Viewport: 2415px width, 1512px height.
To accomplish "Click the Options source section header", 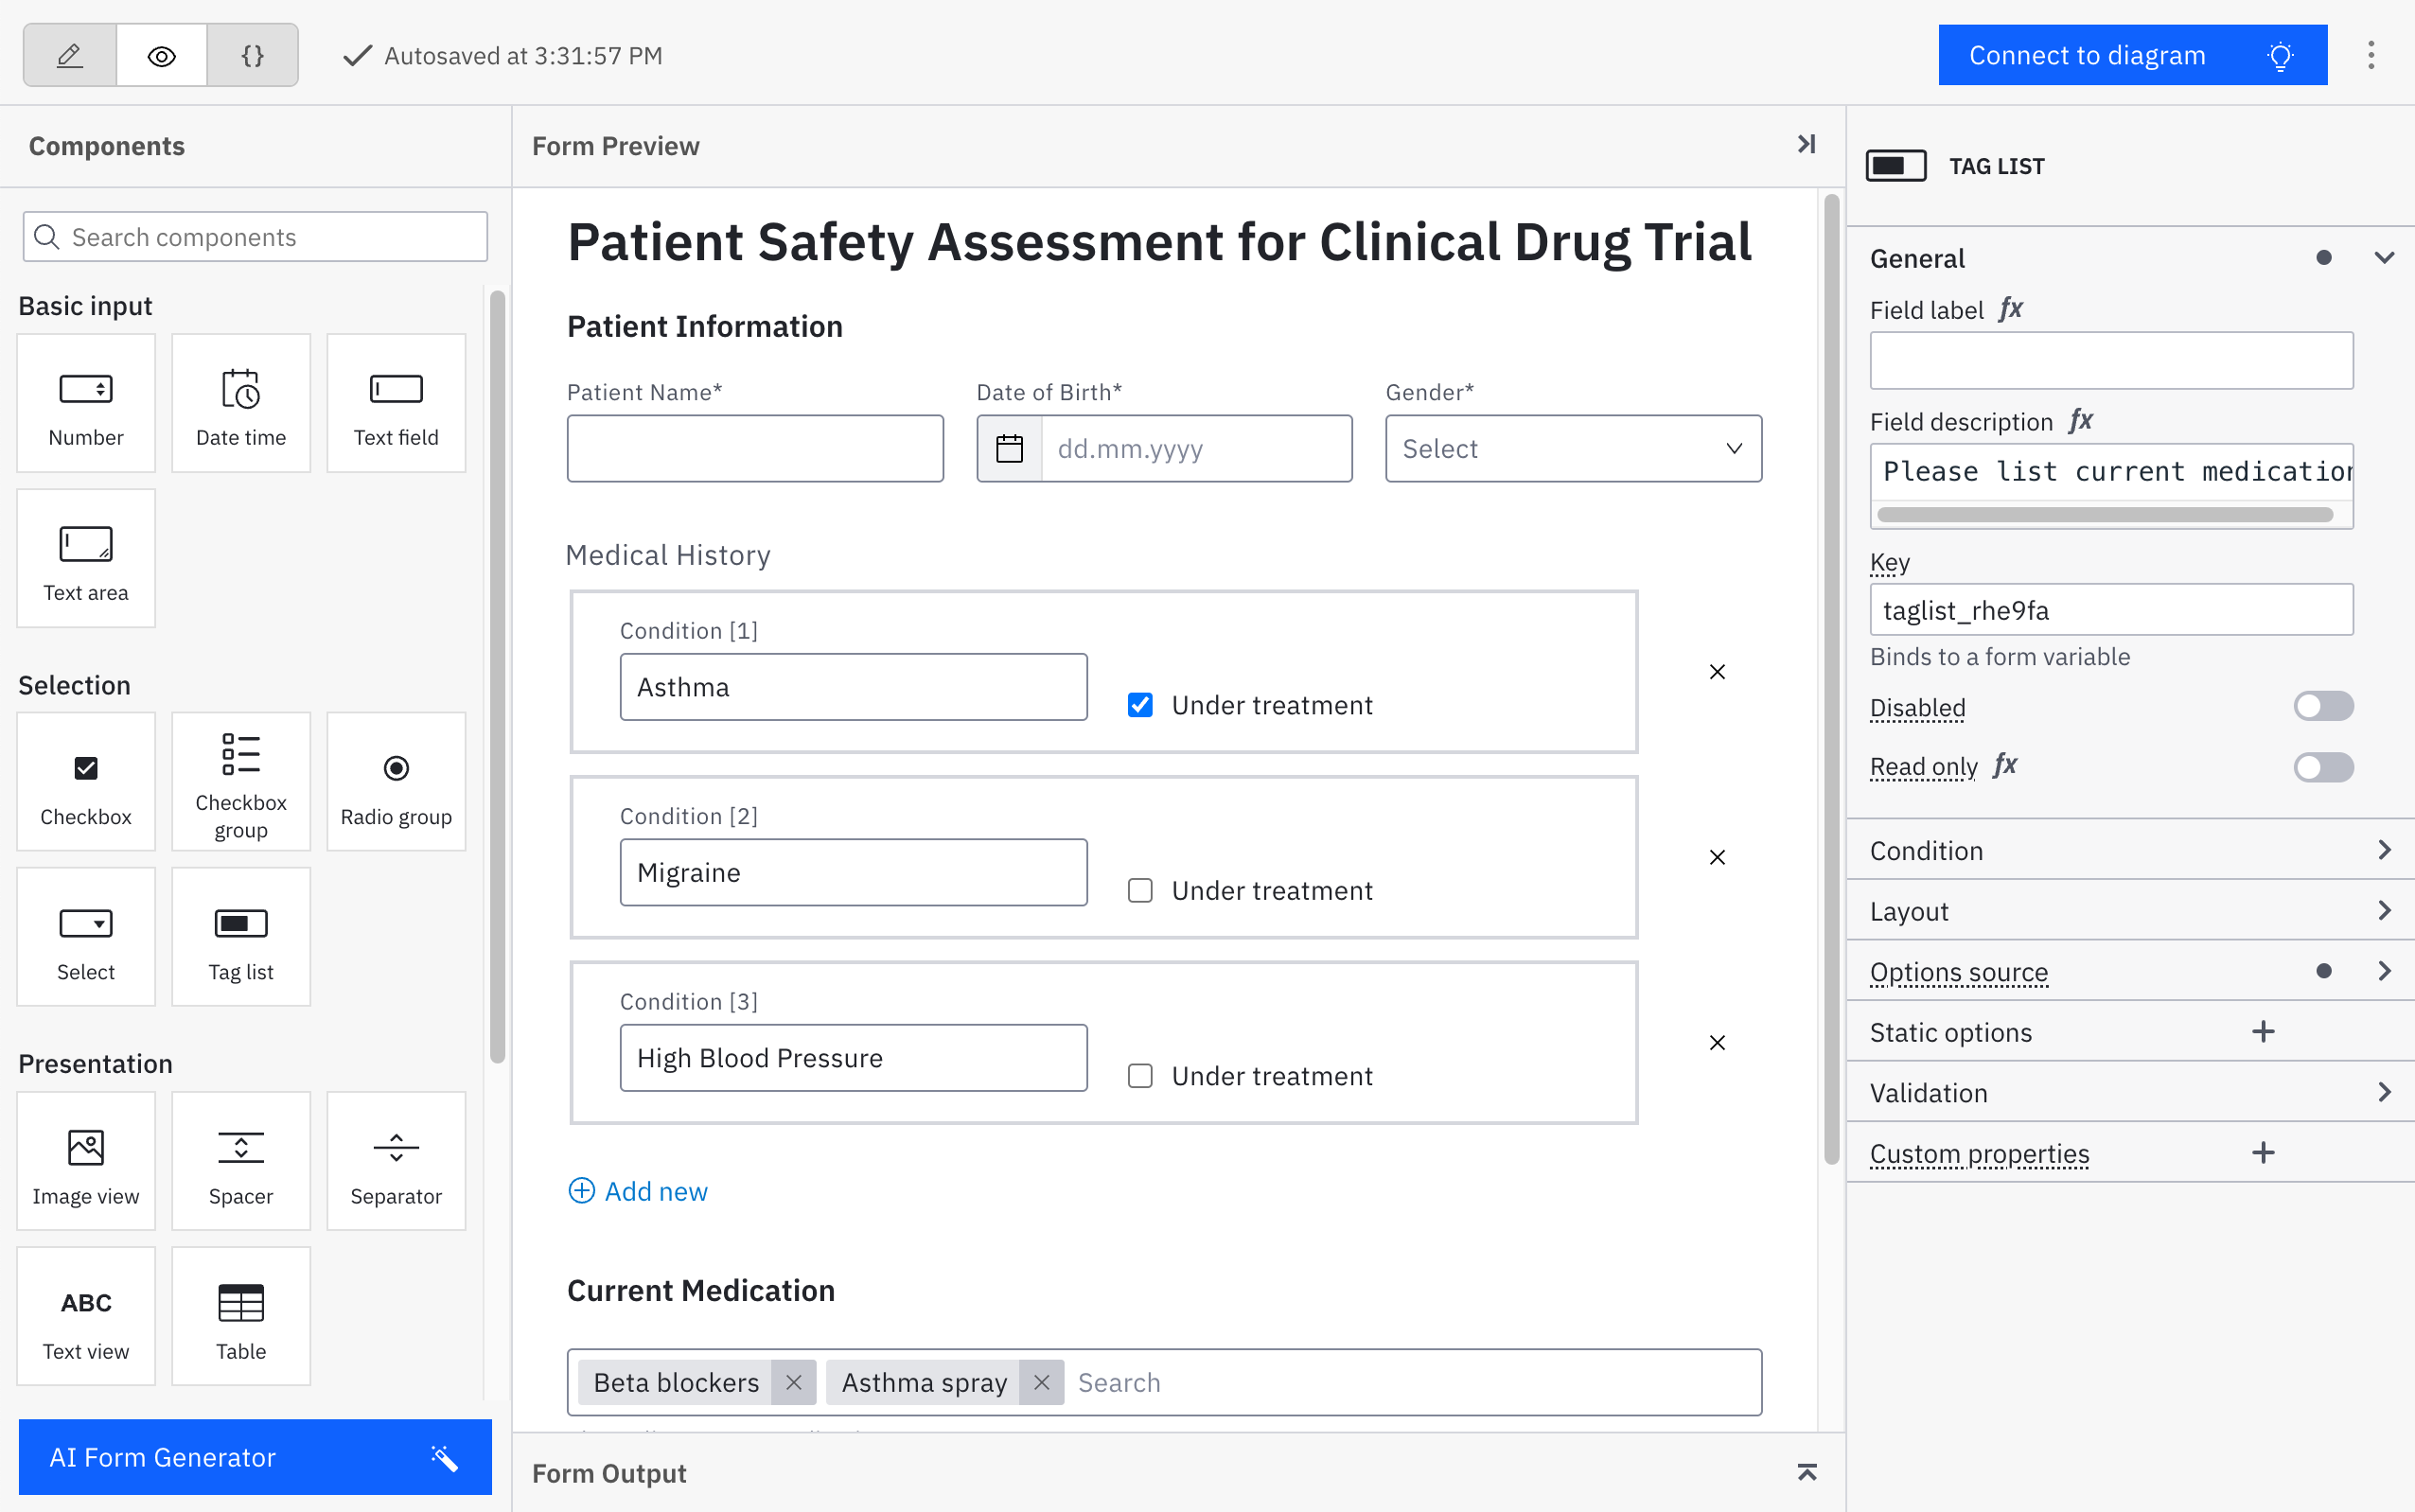I will 1957,970.
